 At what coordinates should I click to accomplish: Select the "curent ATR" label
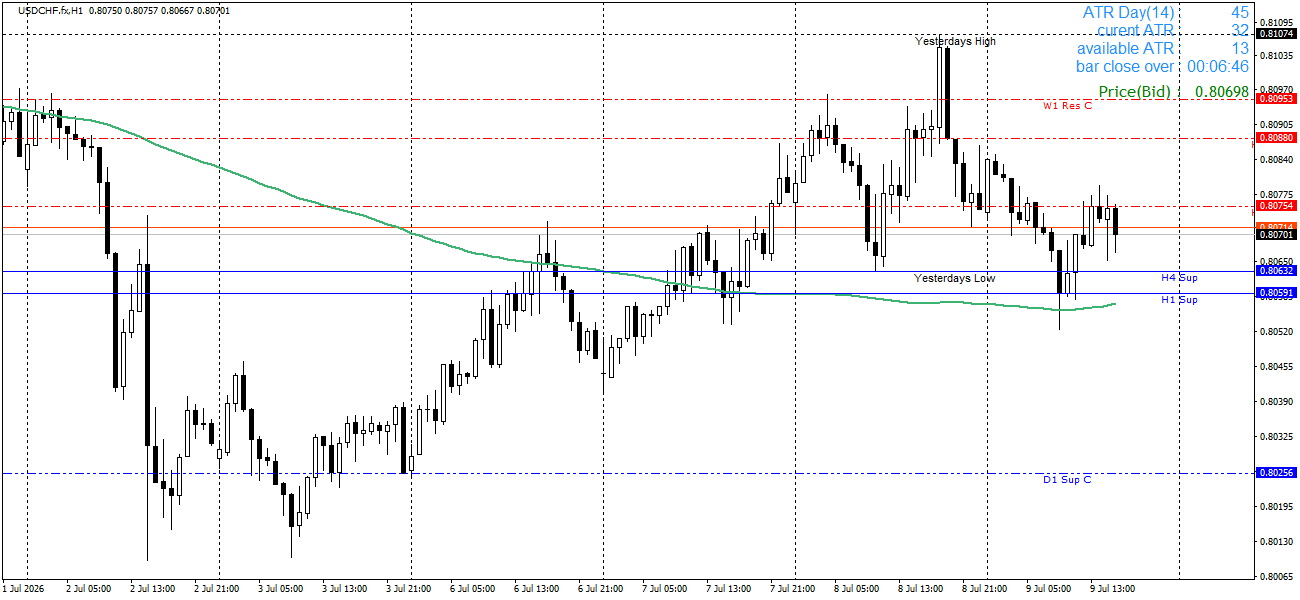pyautogui.click(x=1136, y=30)
